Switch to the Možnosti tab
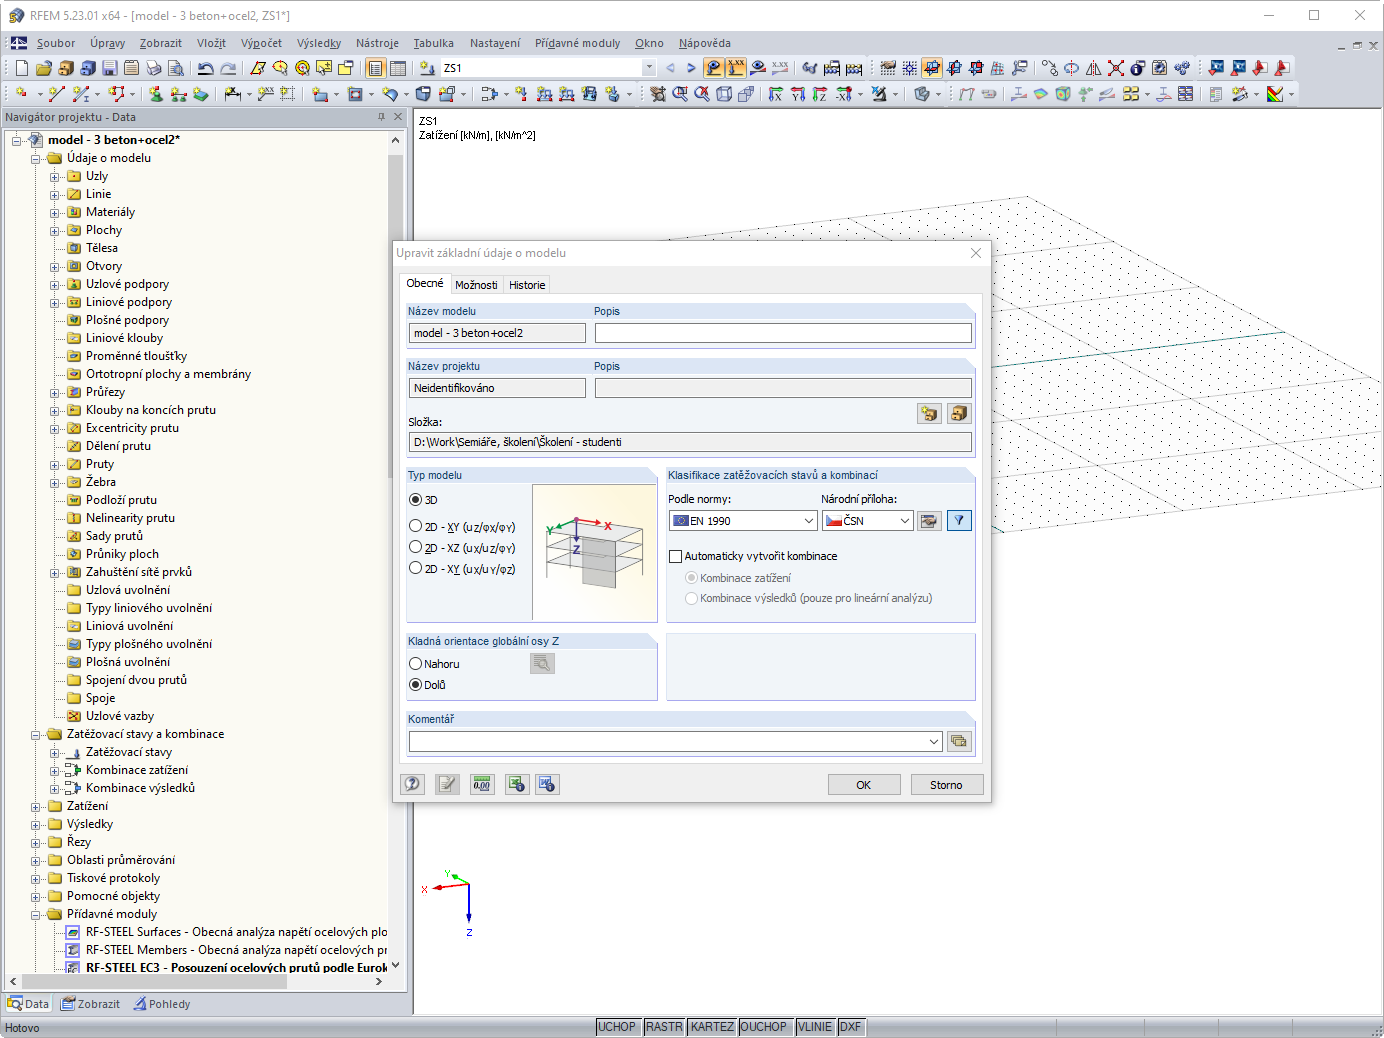 (x=476, y=285)
